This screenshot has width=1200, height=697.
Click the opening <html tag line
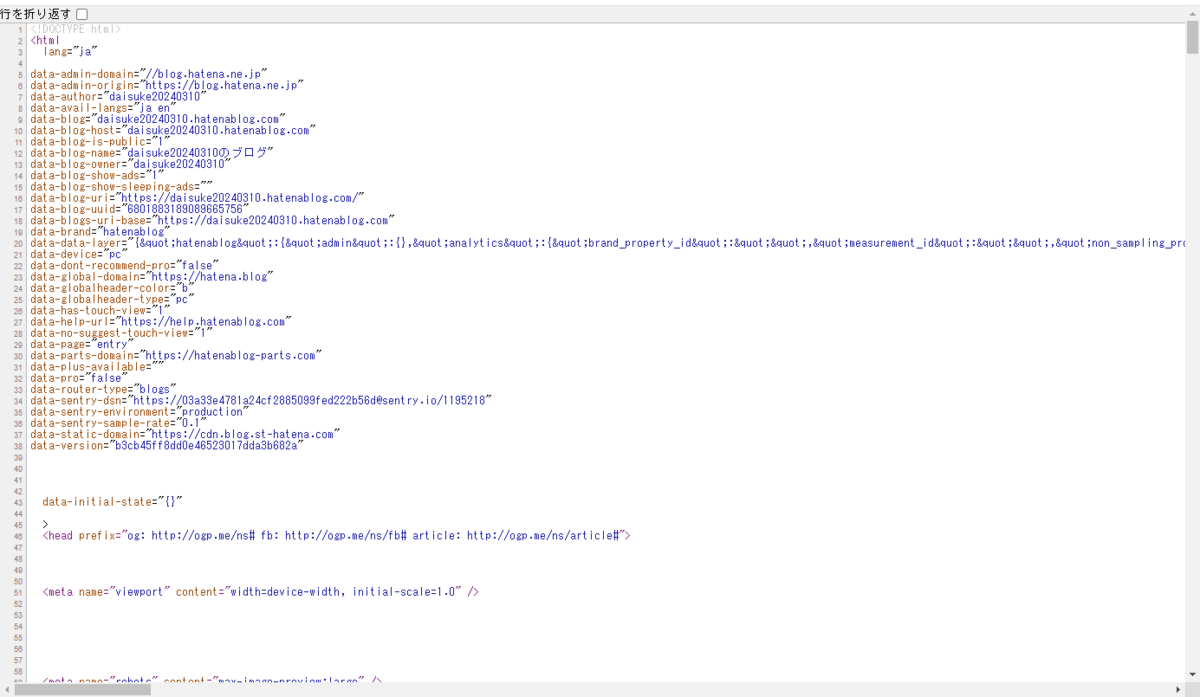pos(46,41)
